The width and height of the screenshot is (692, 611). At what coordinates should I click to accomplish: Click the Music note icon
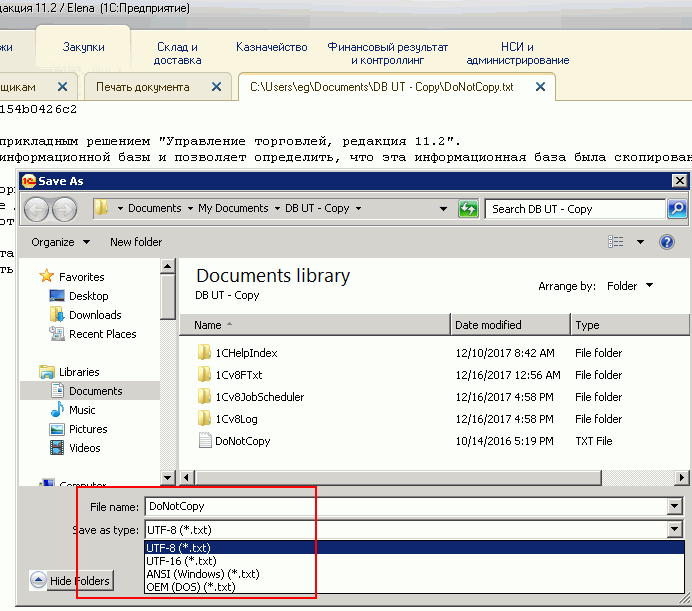coord(57,410)
